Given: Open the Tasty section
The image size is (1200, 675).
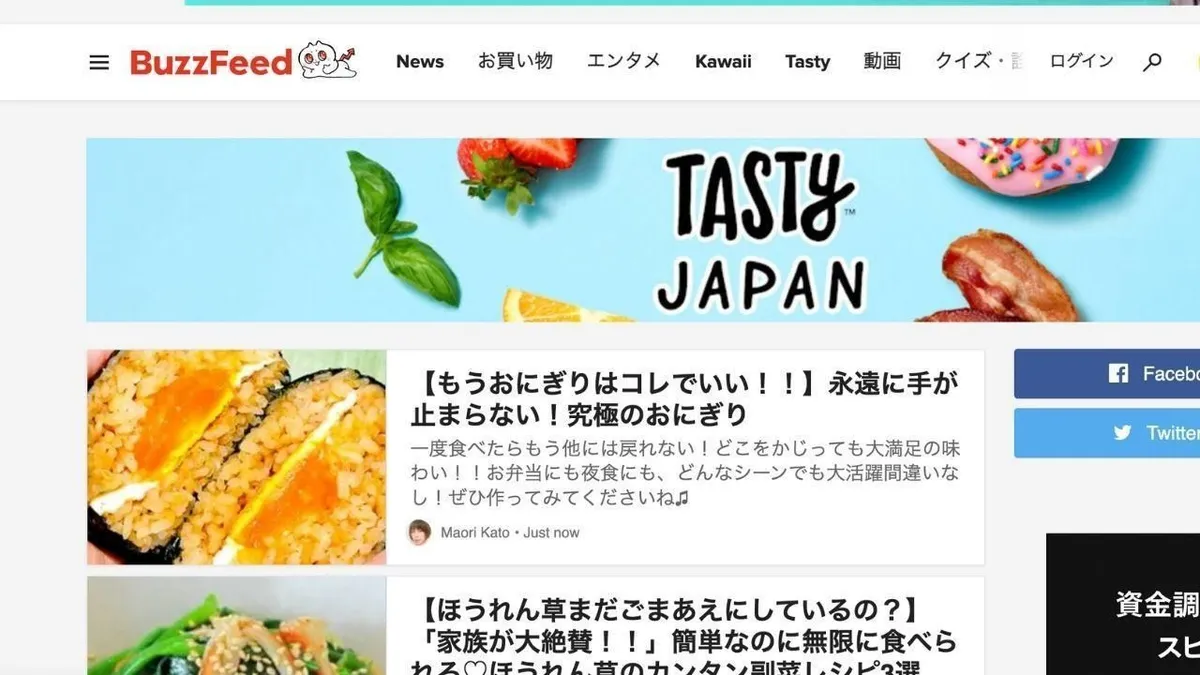Looking at the screenshot, I should [808, 62].
